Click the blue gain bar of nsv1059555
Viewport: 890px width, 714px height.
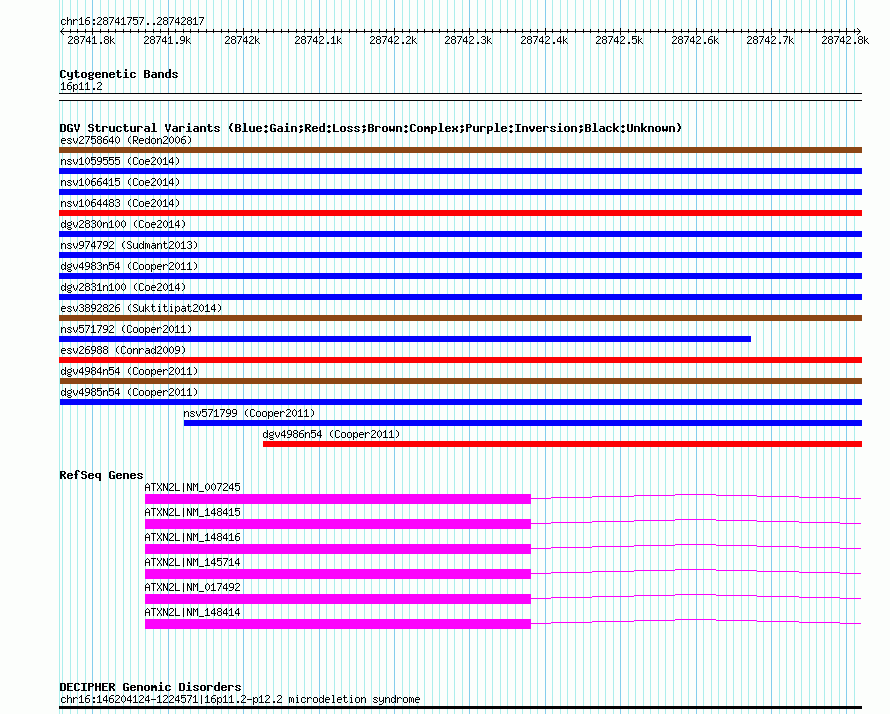(x=460, y=171)
